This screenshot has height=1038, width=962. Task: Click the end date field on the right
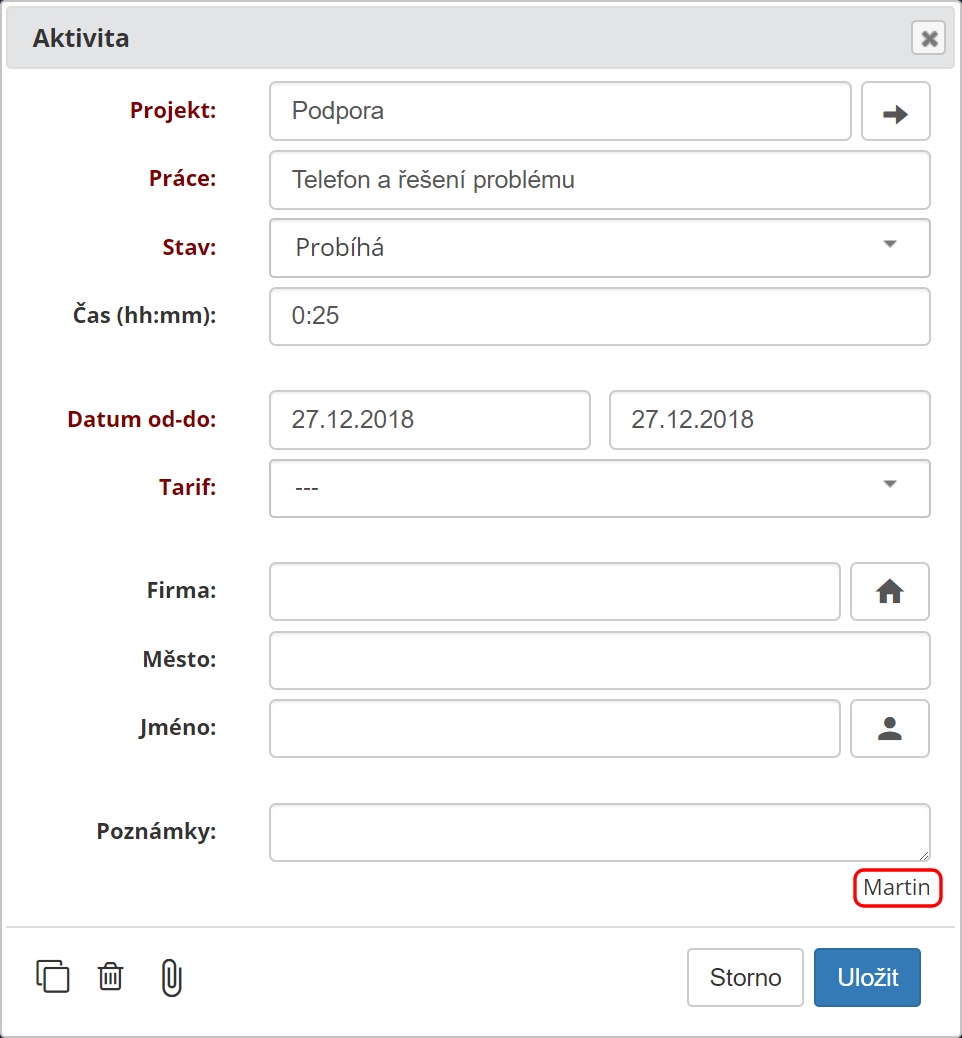[x=769, y=420]
